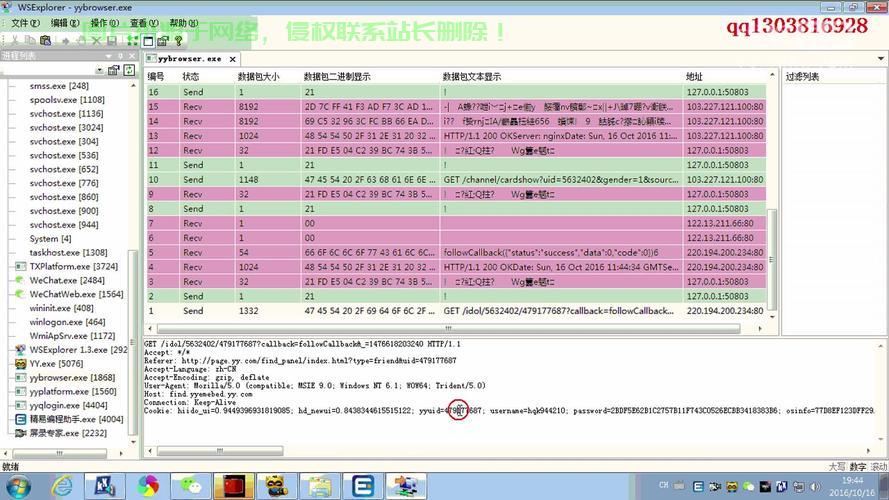Select packet row 16 Send

pyautogui.click(x=456, y=92)
